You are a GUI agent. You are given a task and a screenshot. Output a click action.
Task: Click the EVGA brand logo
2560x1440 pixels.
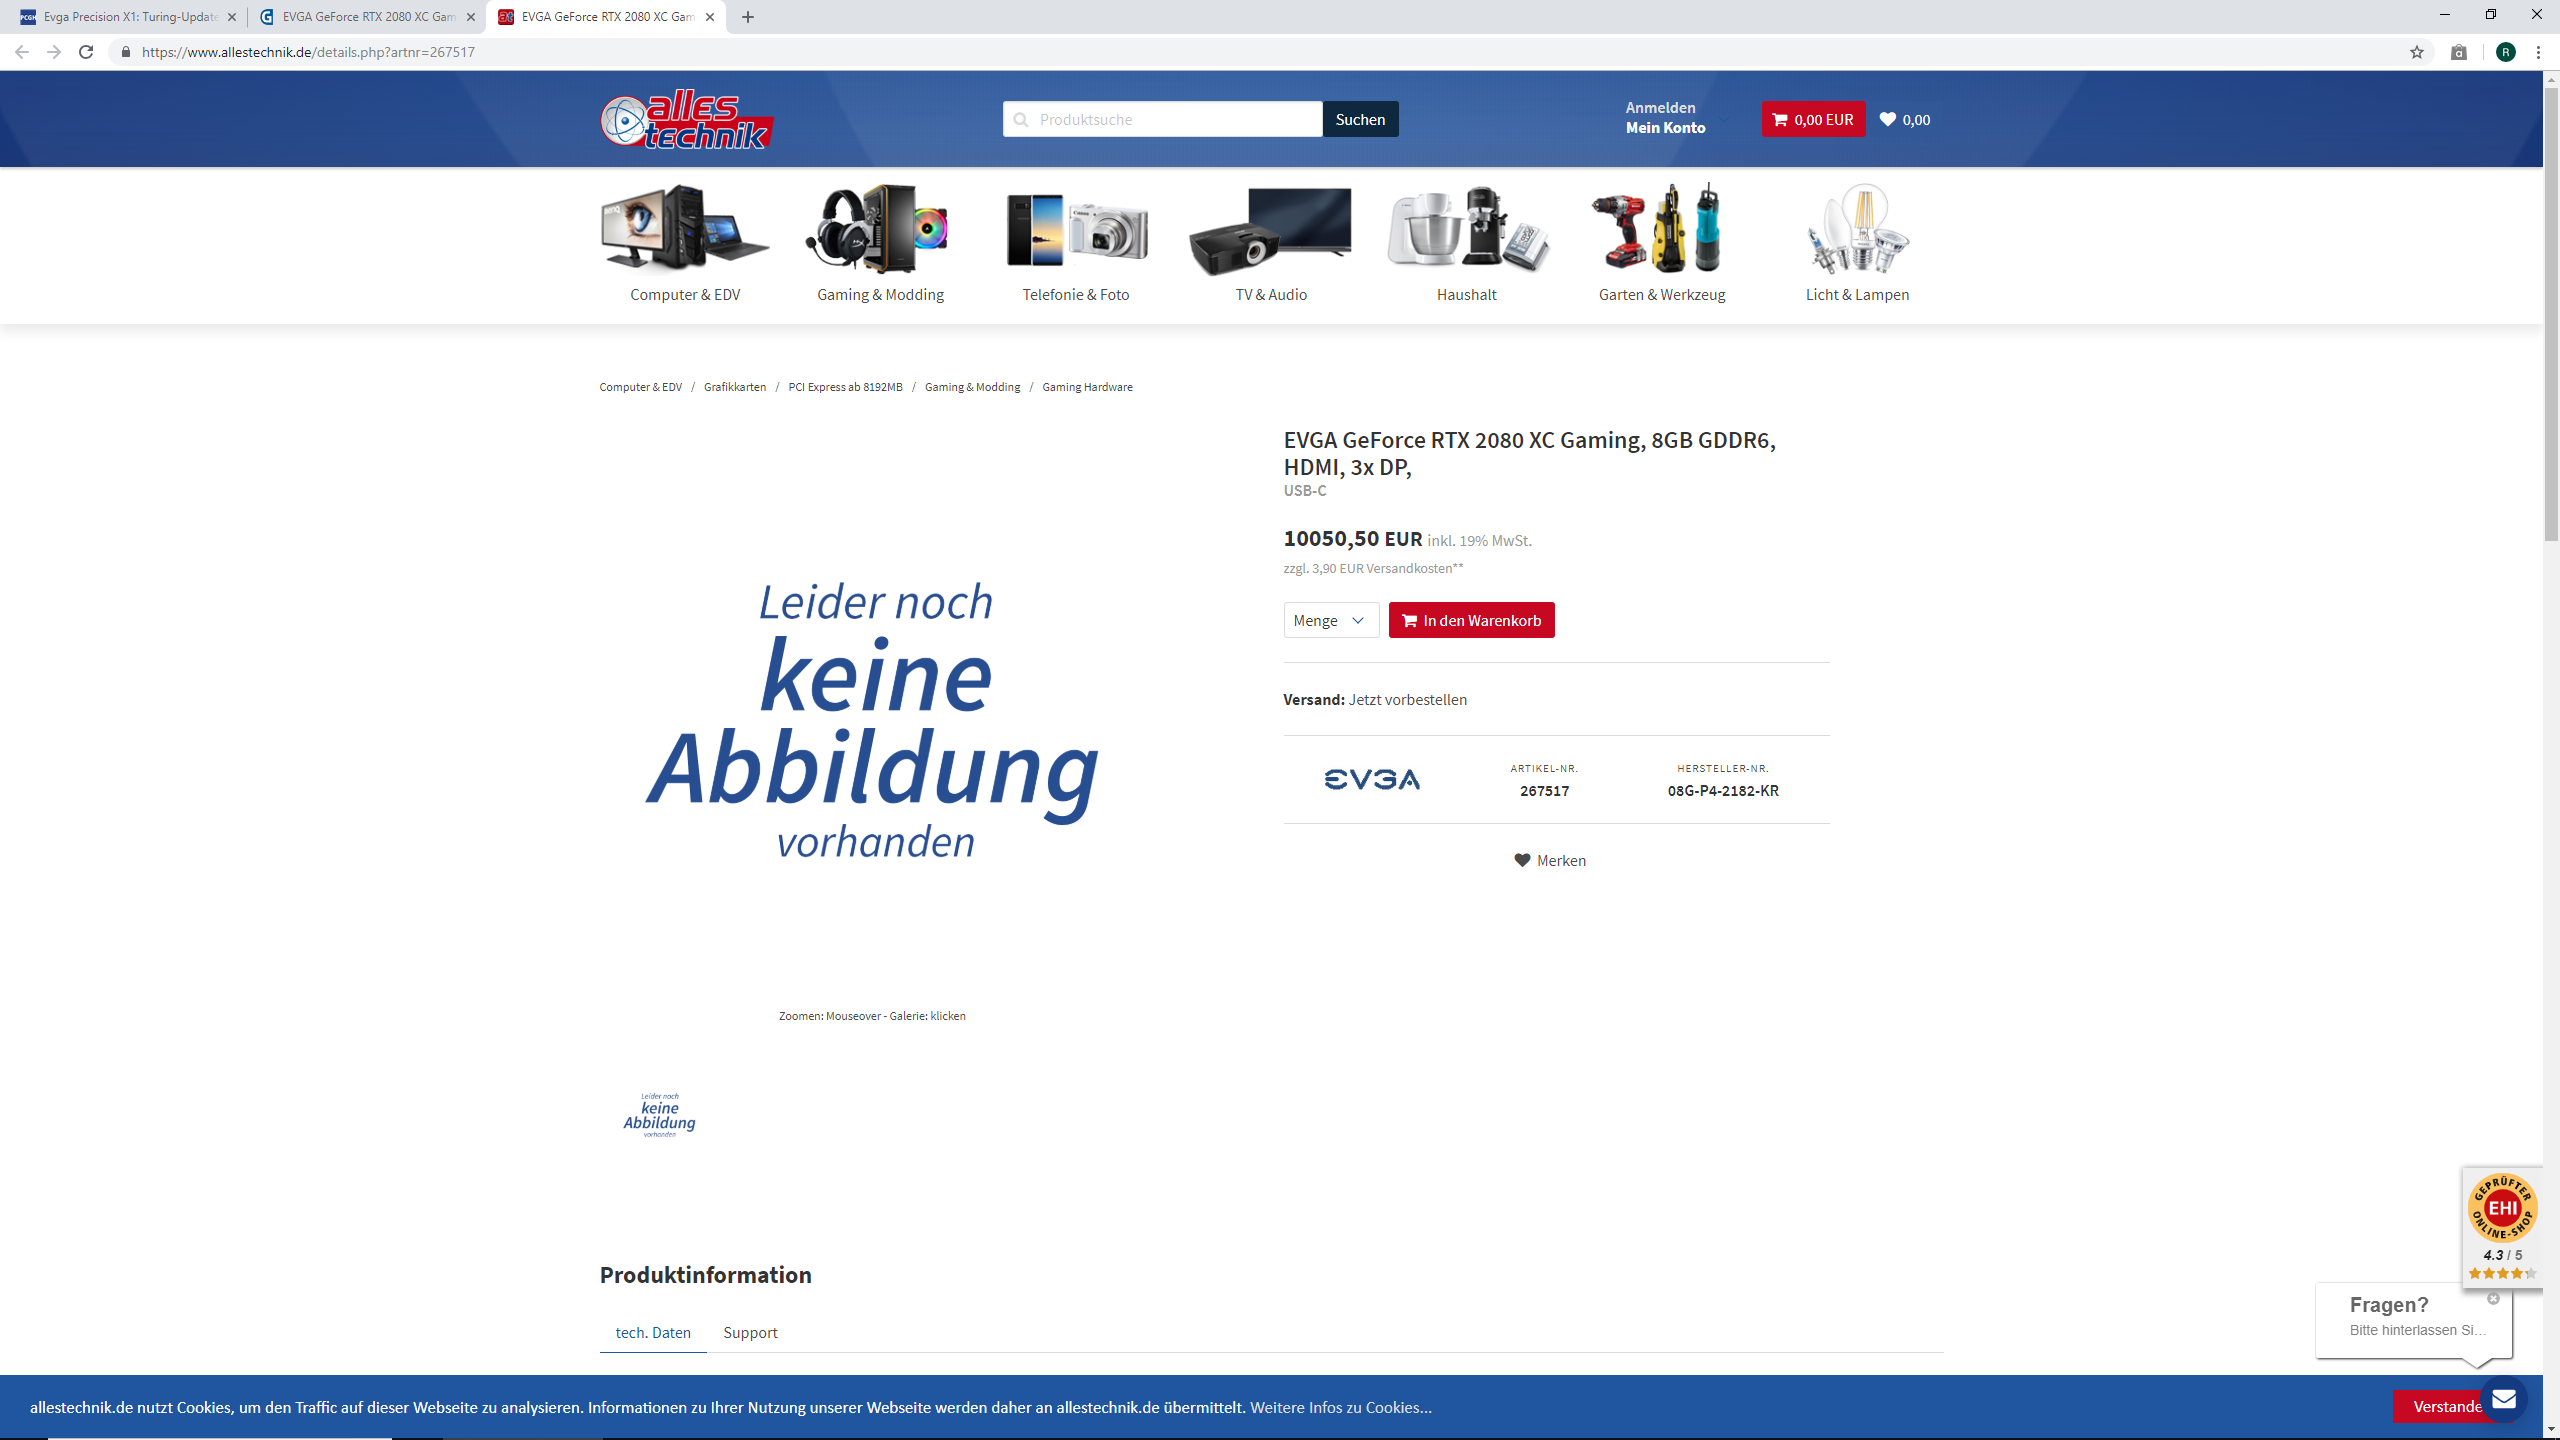click(1372, 779)
